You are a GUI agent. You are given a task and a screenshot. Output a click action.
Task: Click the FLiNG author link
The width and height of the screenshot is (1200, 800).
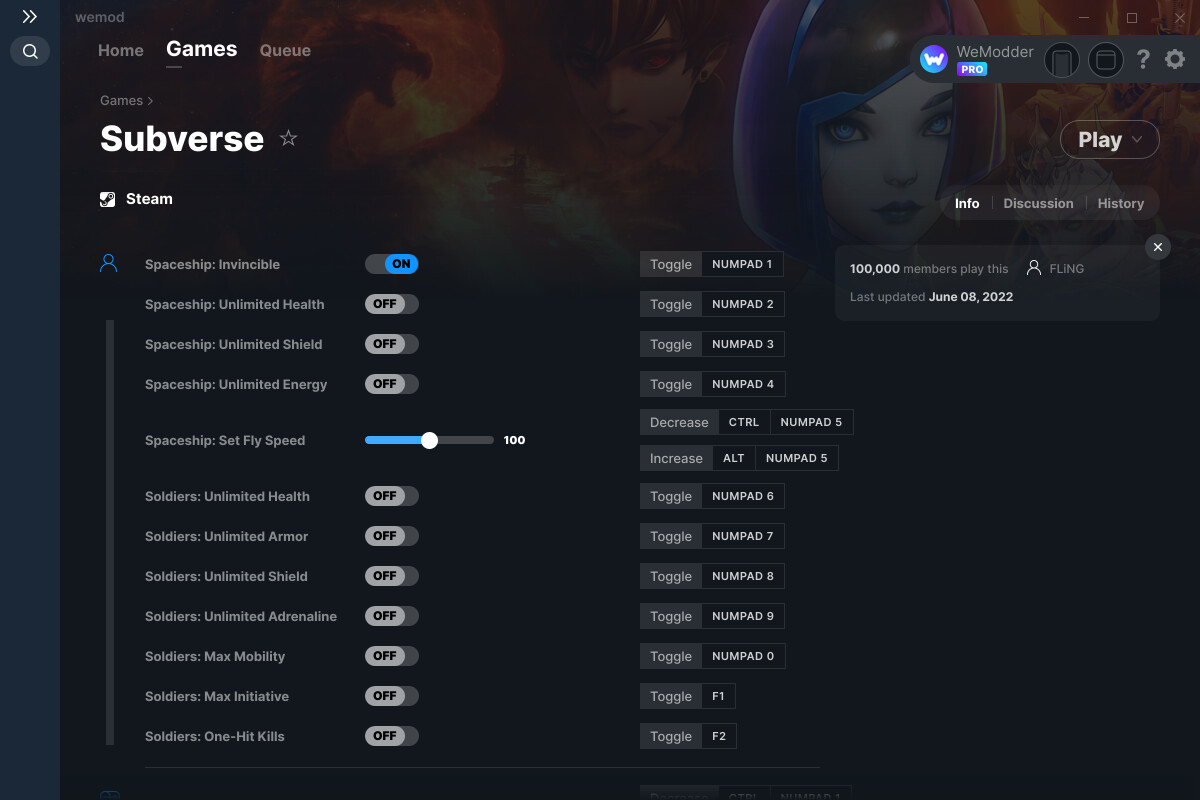point(1064,268)
